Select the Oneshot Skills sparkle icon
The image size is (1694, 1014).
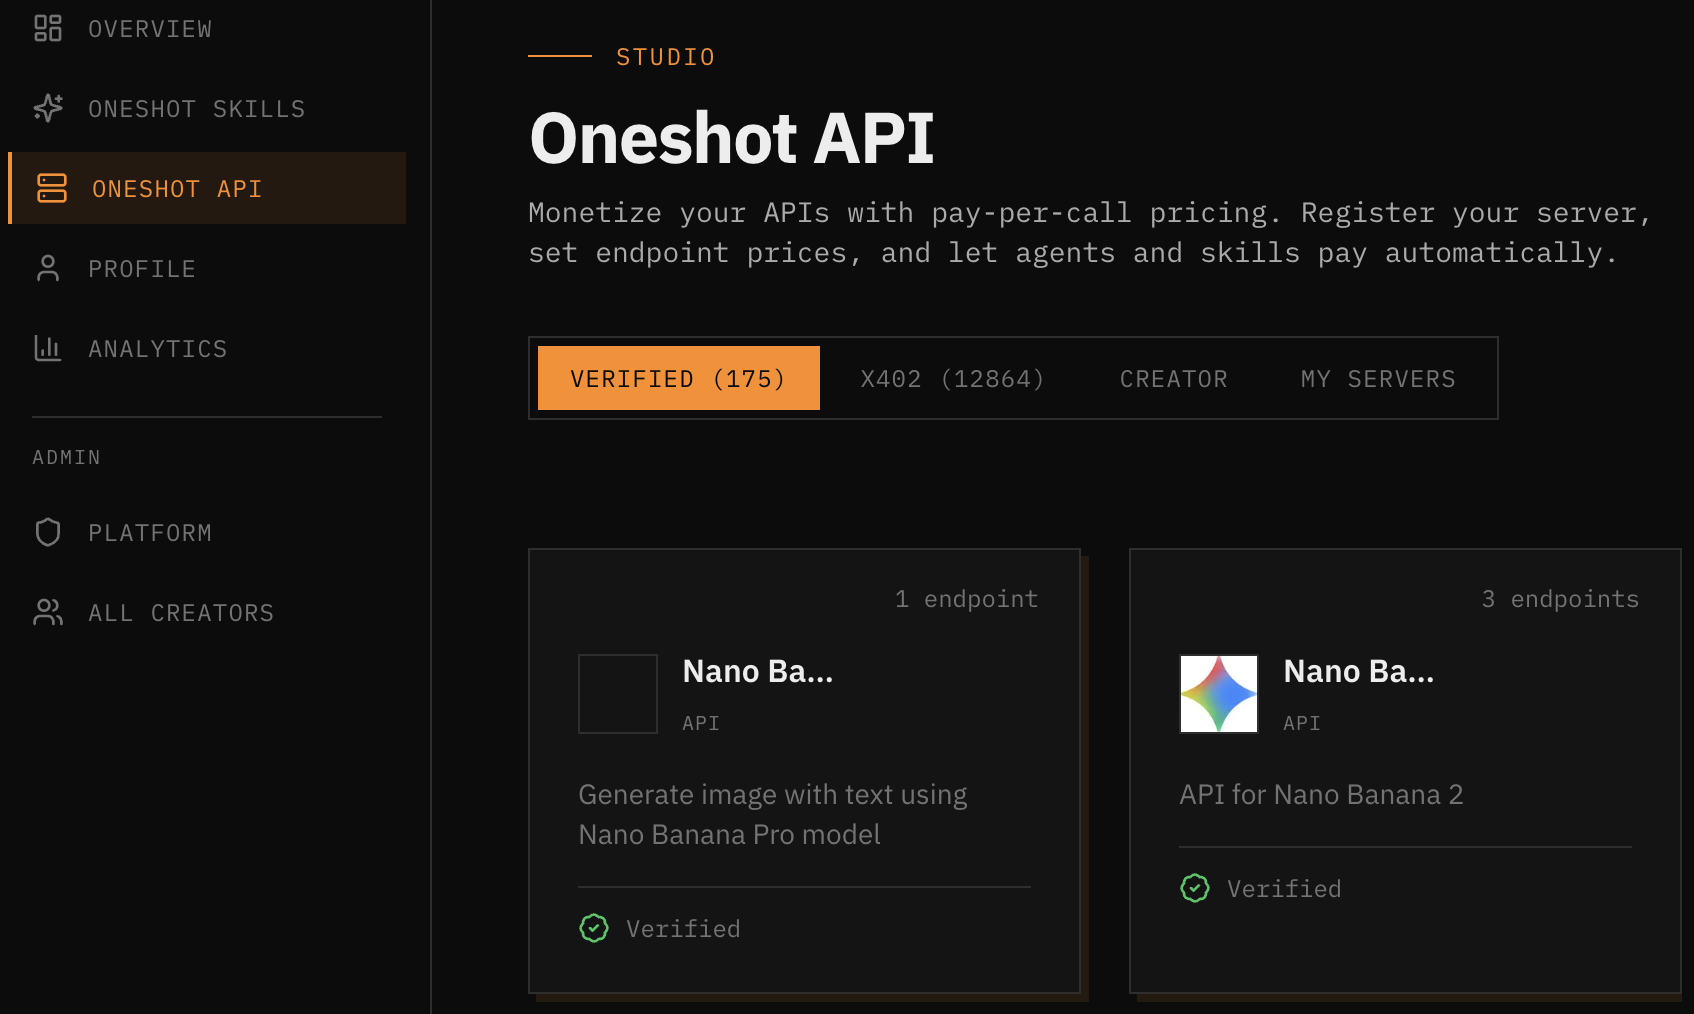47,108
